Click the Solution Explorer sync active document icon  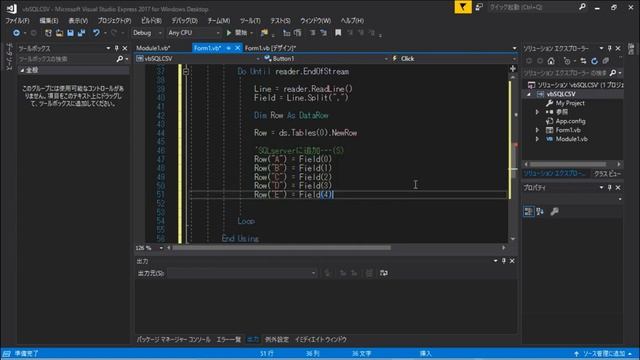click(583, 61)
